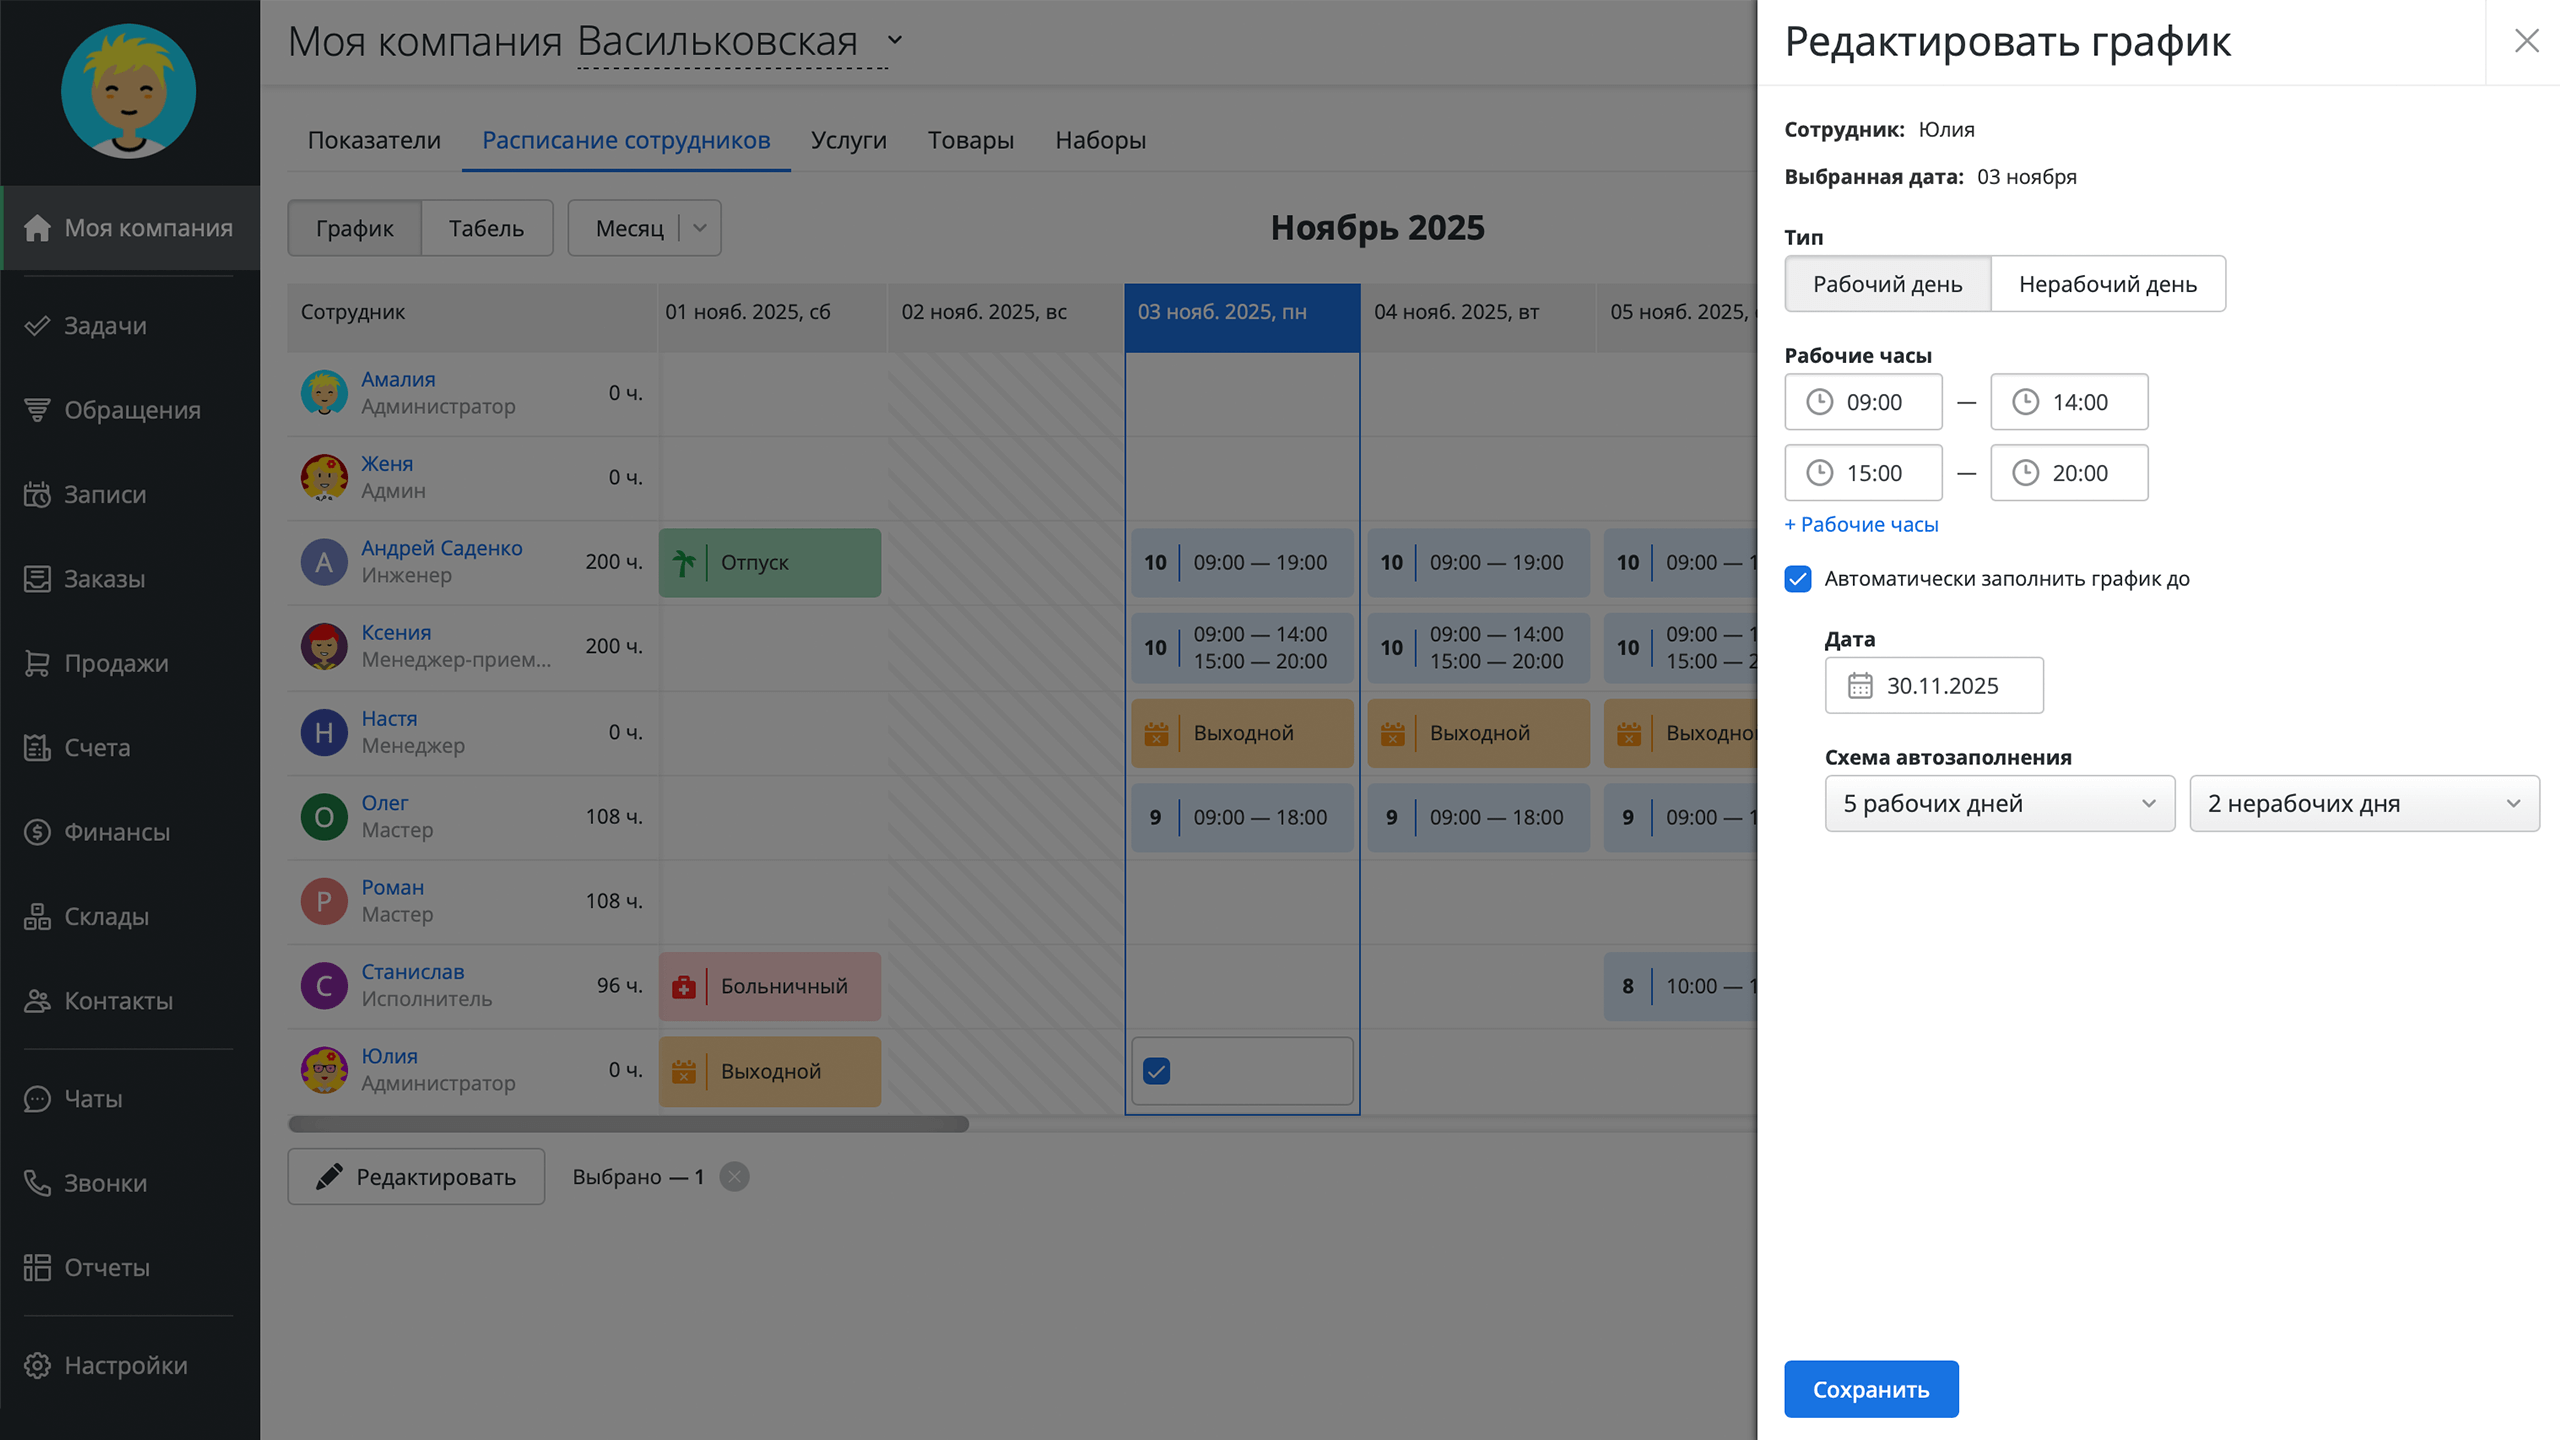The width and height of the screenshot is (2560, 1440).
Task: Open the Месяц period dropdown
Action: click(644, 228)
